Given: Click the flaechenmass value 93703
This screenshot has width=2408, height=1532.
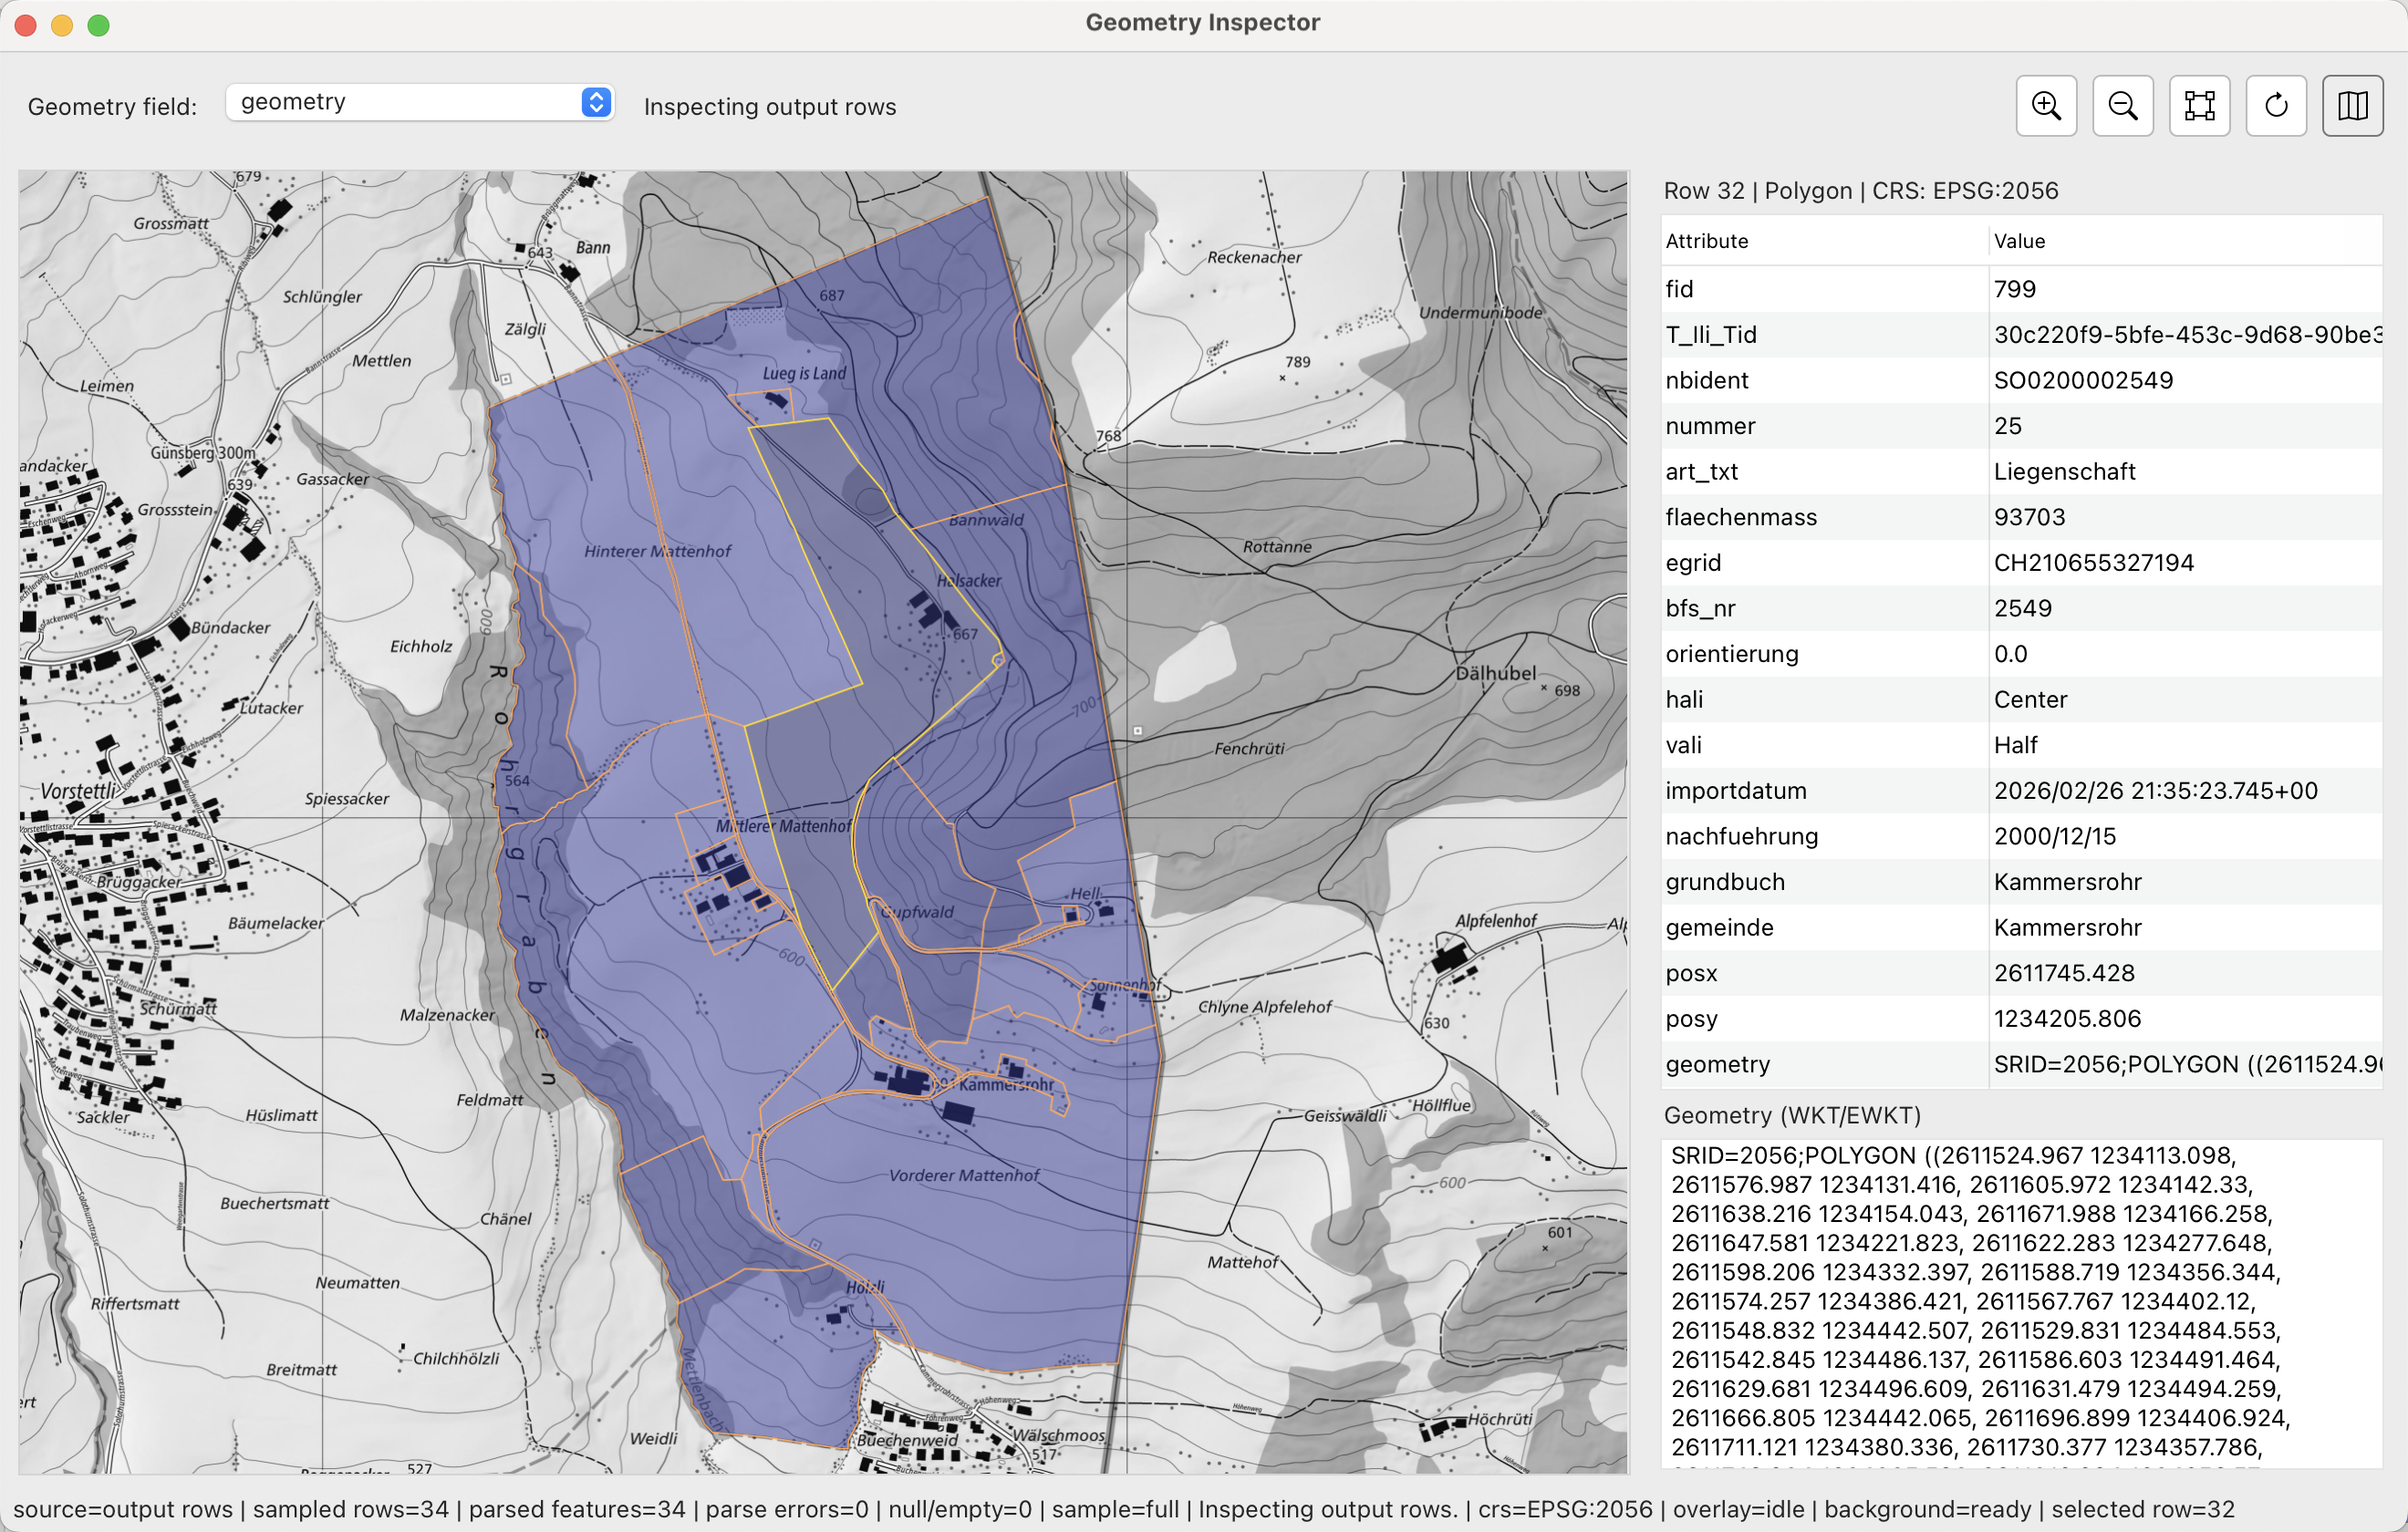Looking at the screenshot, I should coord(2029,517).
